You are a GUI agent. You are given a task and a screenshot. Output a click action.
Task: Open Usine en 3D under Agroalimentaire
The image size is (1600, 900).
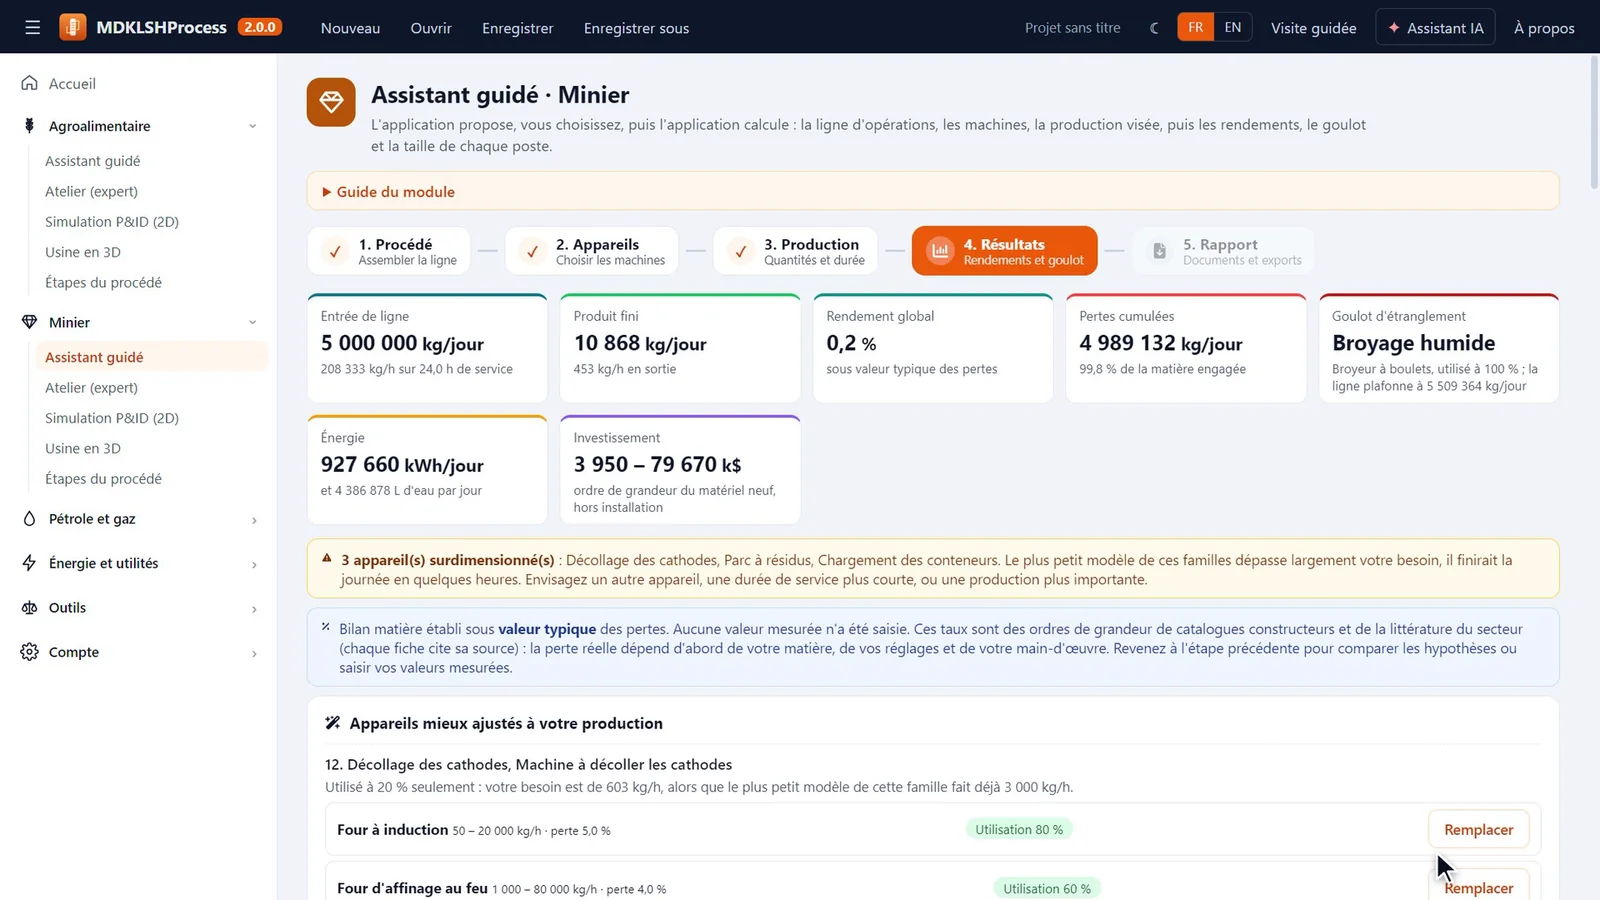tap(83, 252)
